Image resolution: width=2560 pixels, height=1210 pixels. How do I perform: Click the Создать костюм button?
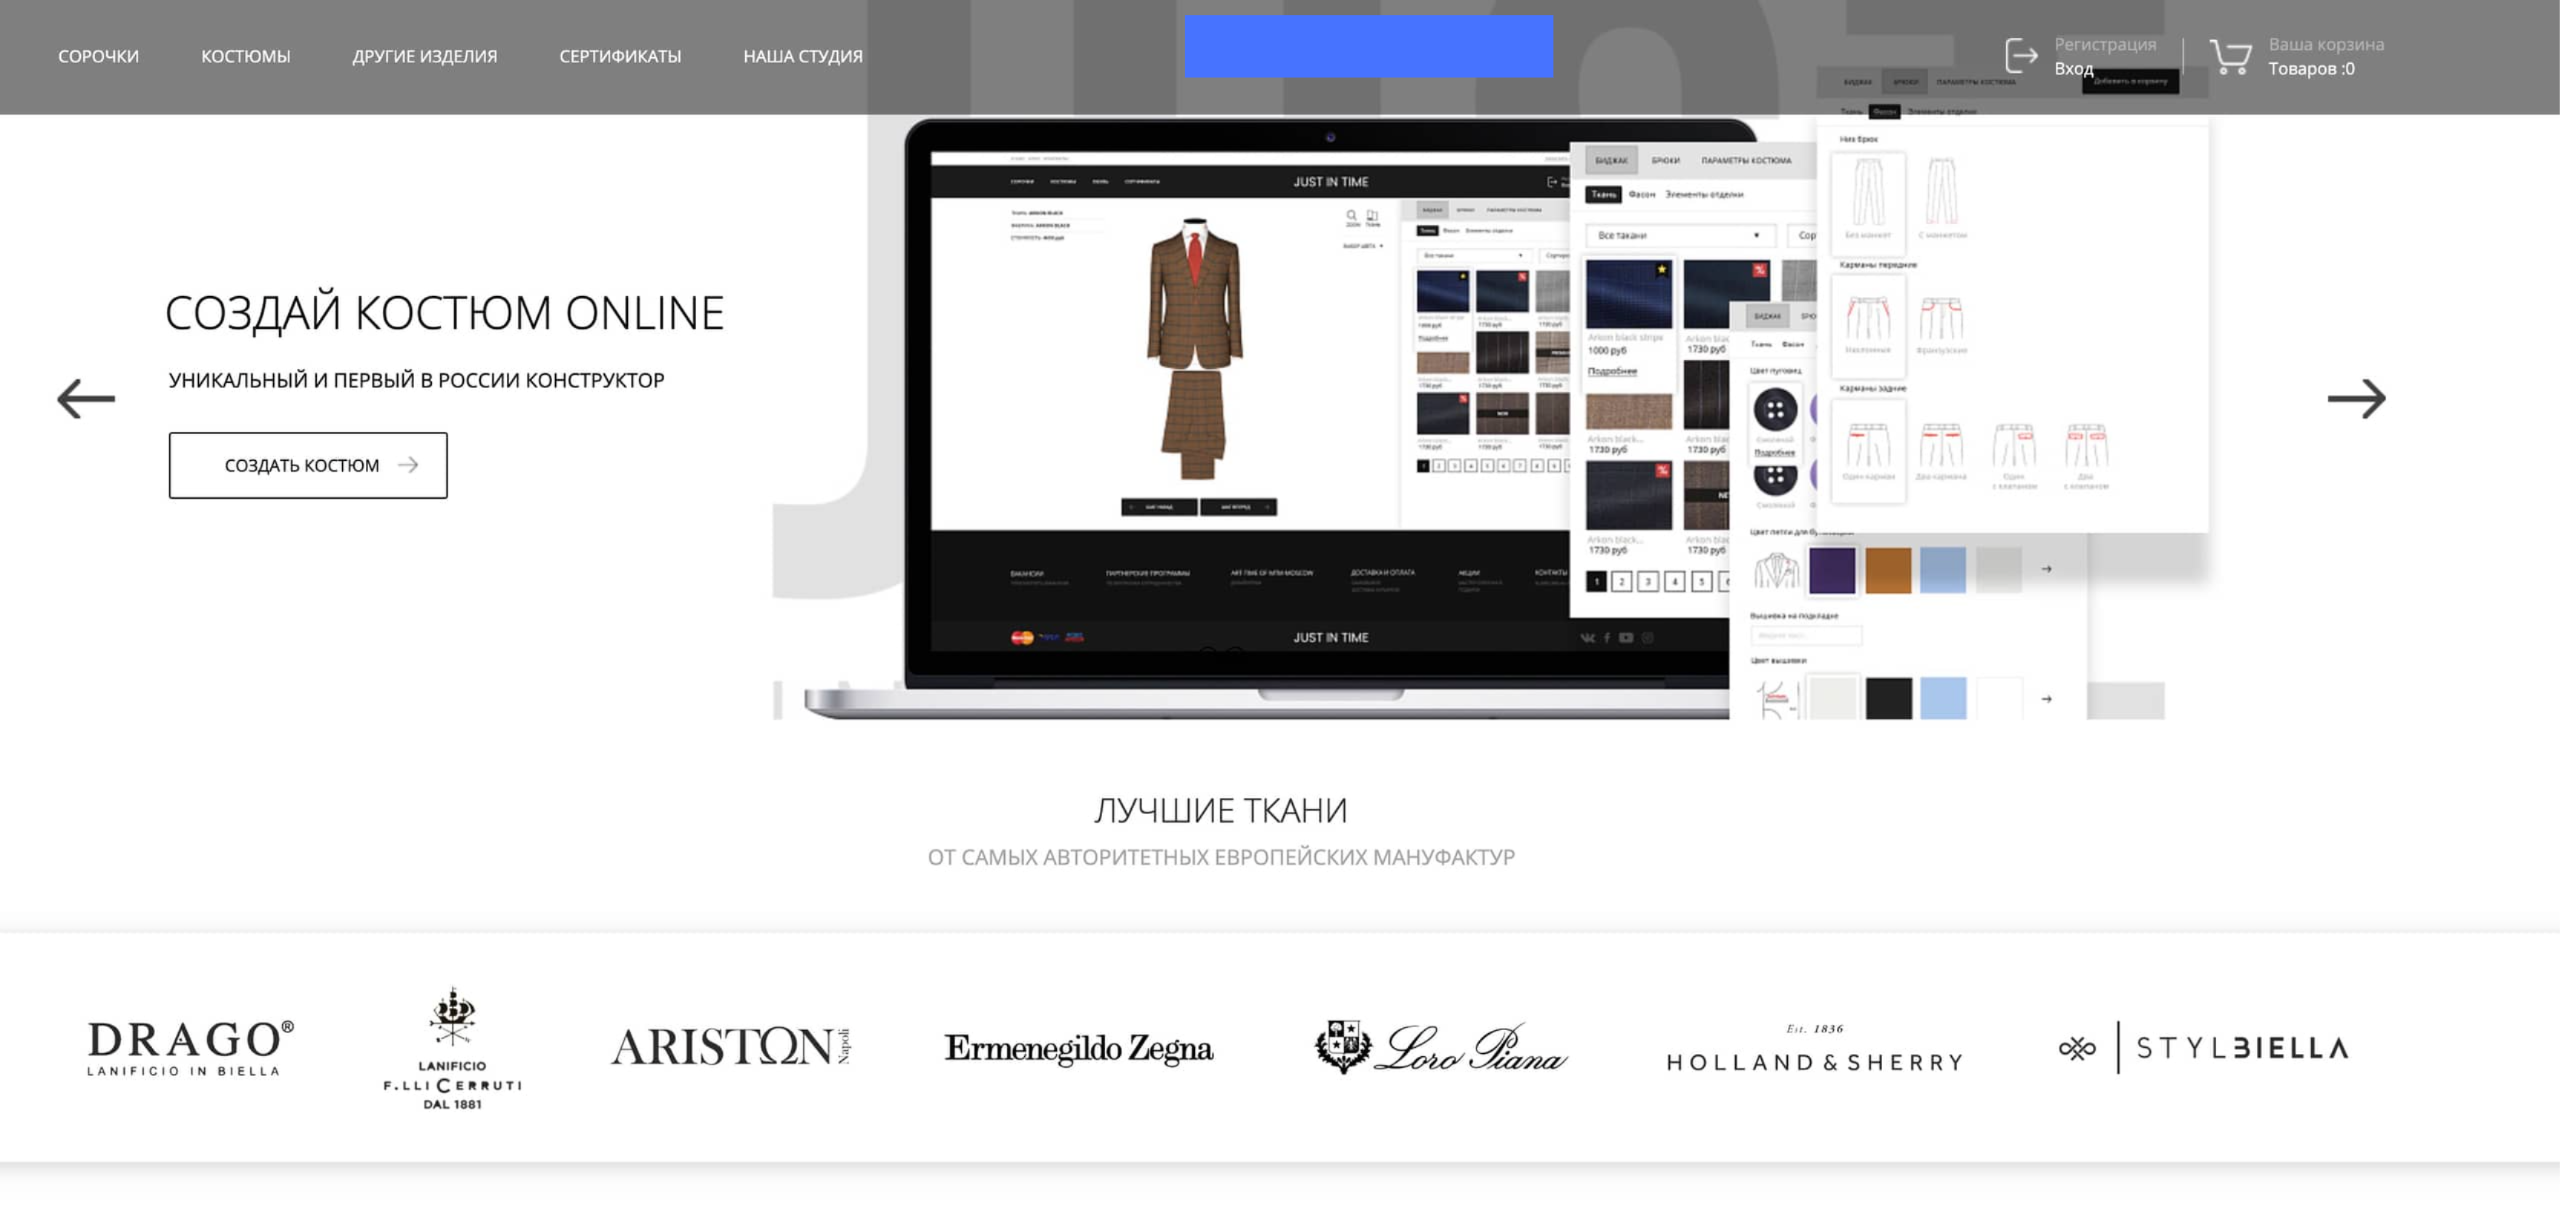coord(308,465)
